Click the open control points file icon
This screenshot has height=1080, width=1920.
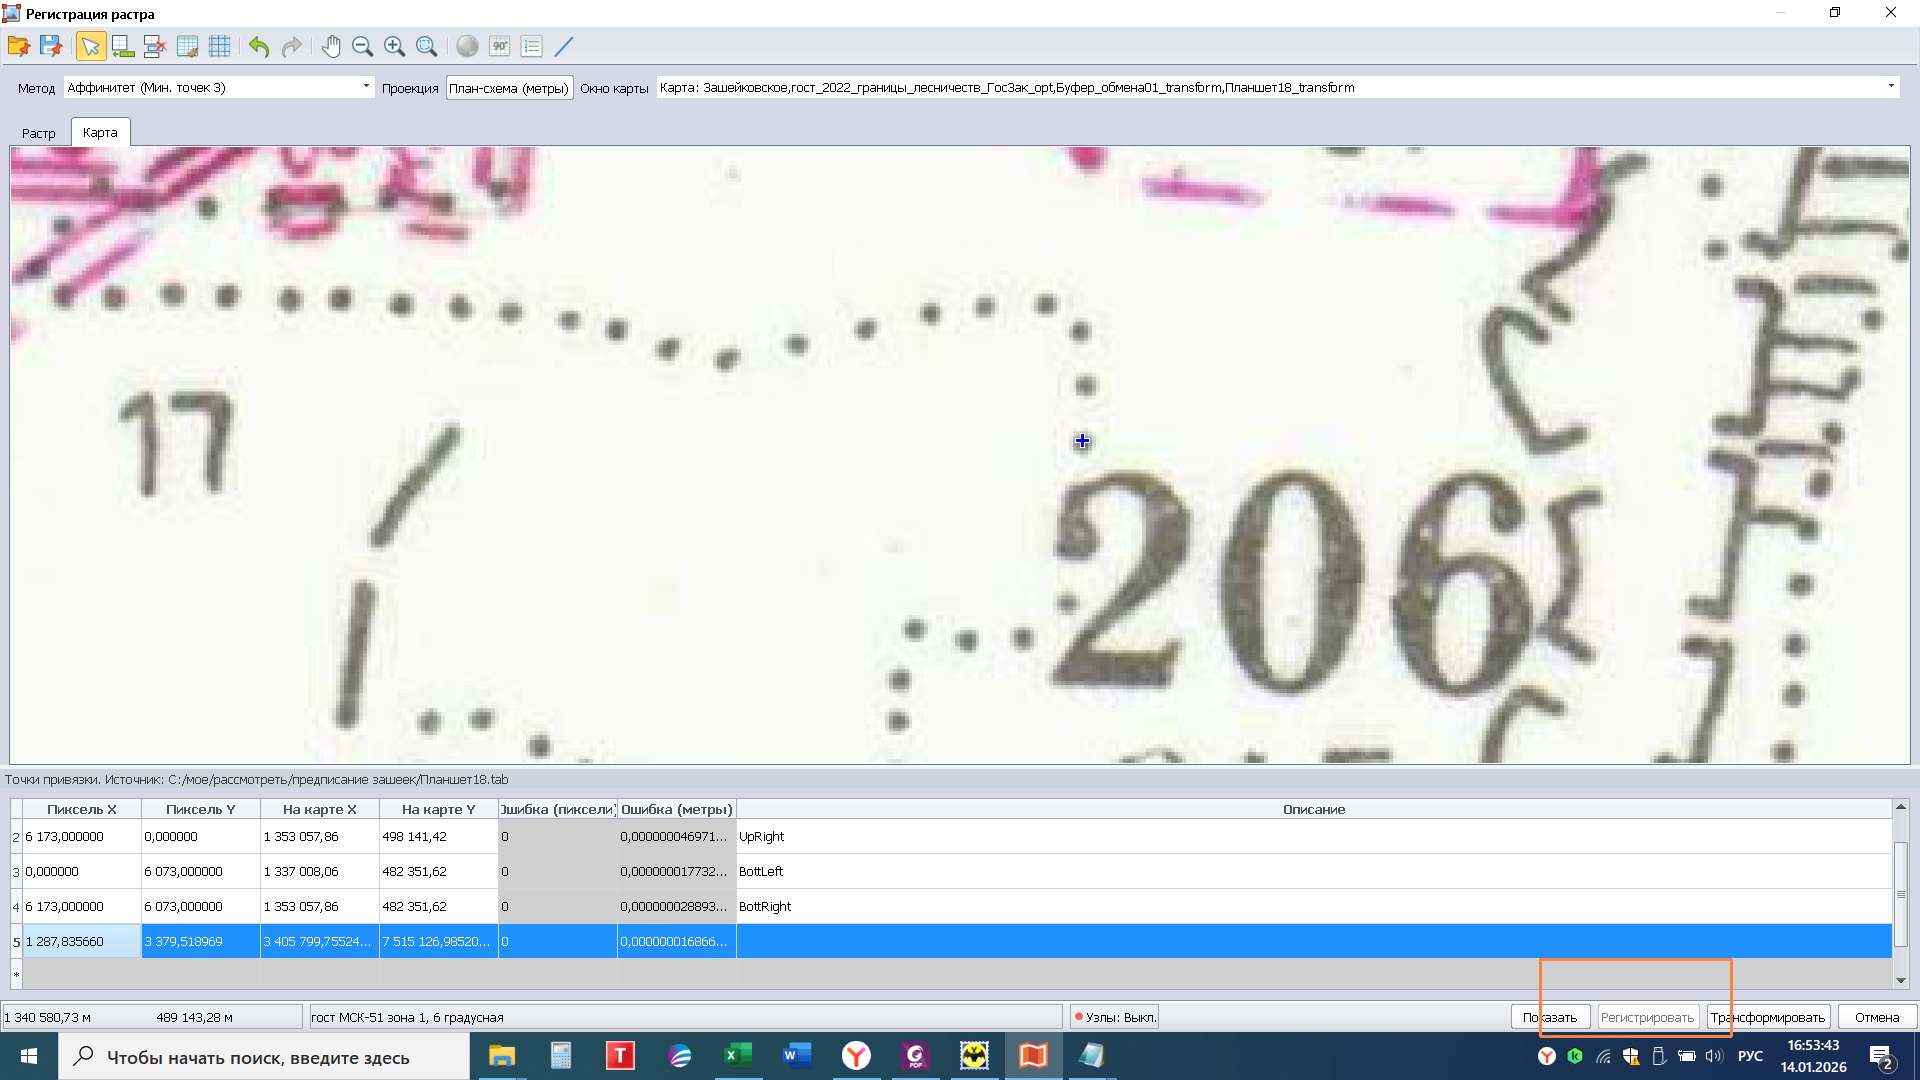pos(18,46)
